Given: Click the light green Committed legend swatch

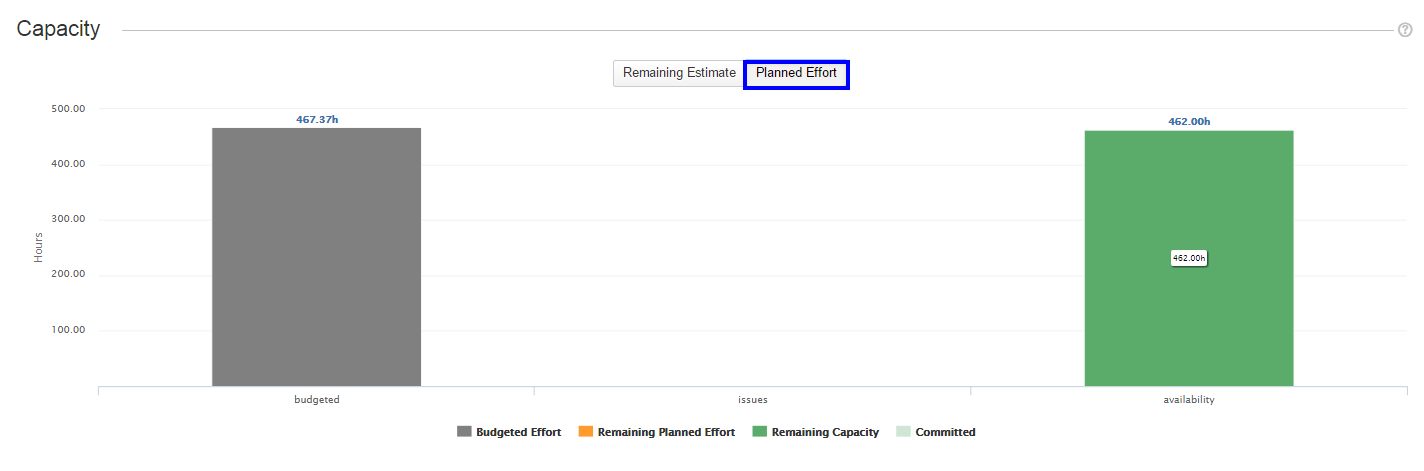Looking at the screenshot, I should pyautogui.click(x=904, y=432).
